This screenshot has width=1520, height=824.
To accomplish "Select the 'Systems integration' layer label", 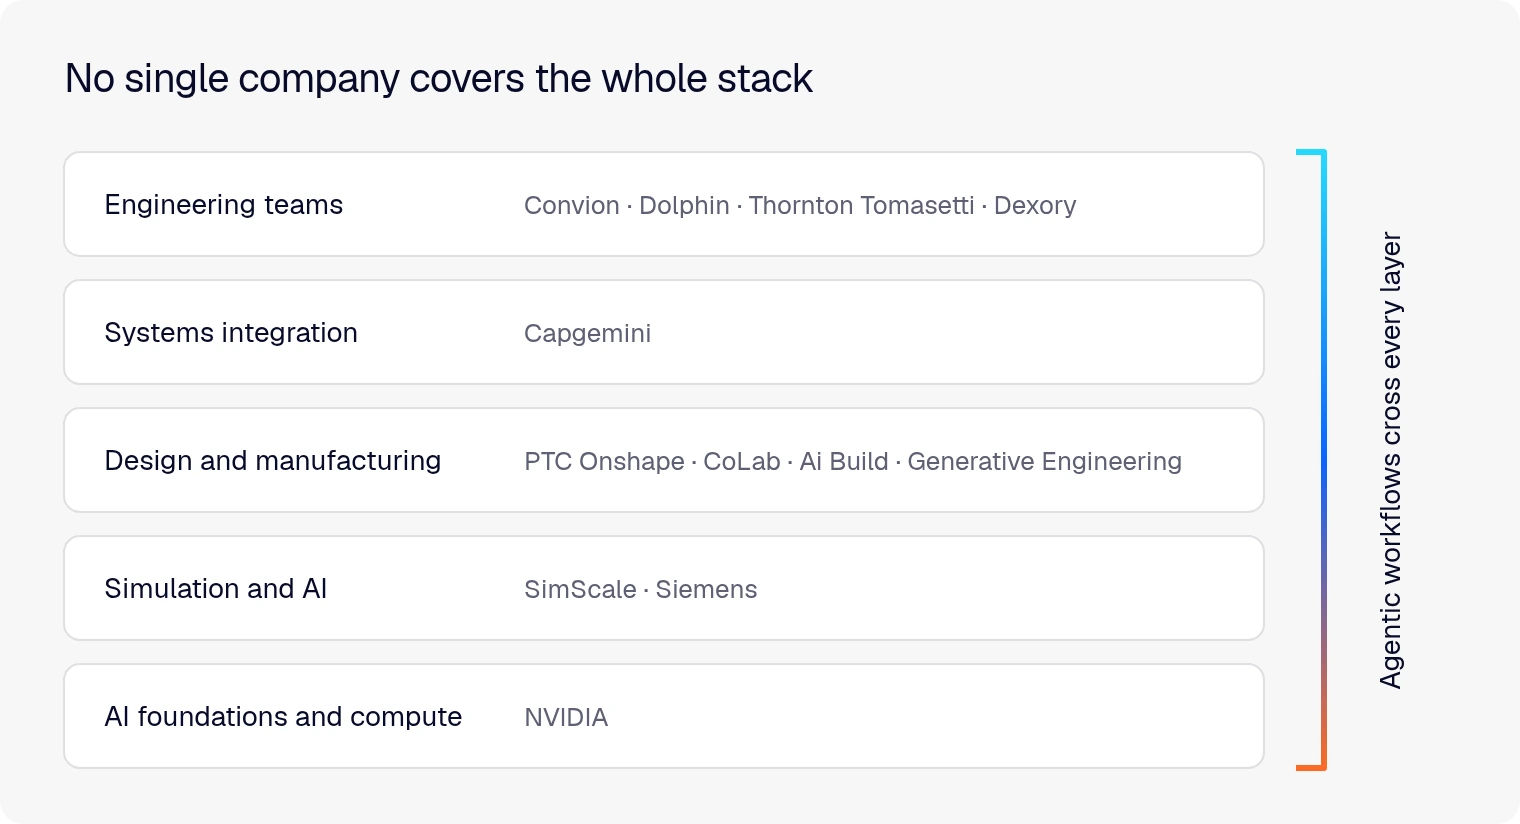I will click(231, 333).
